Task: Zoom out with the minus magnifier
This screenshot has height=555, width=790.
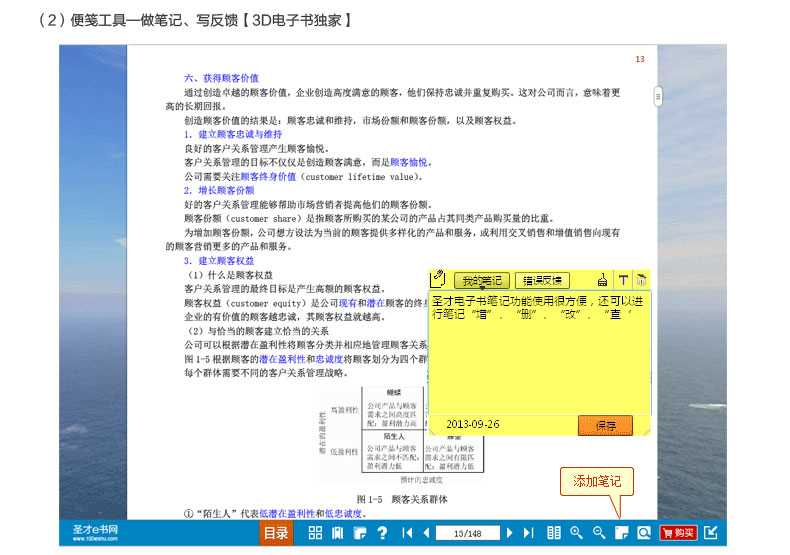Action: 598,533
